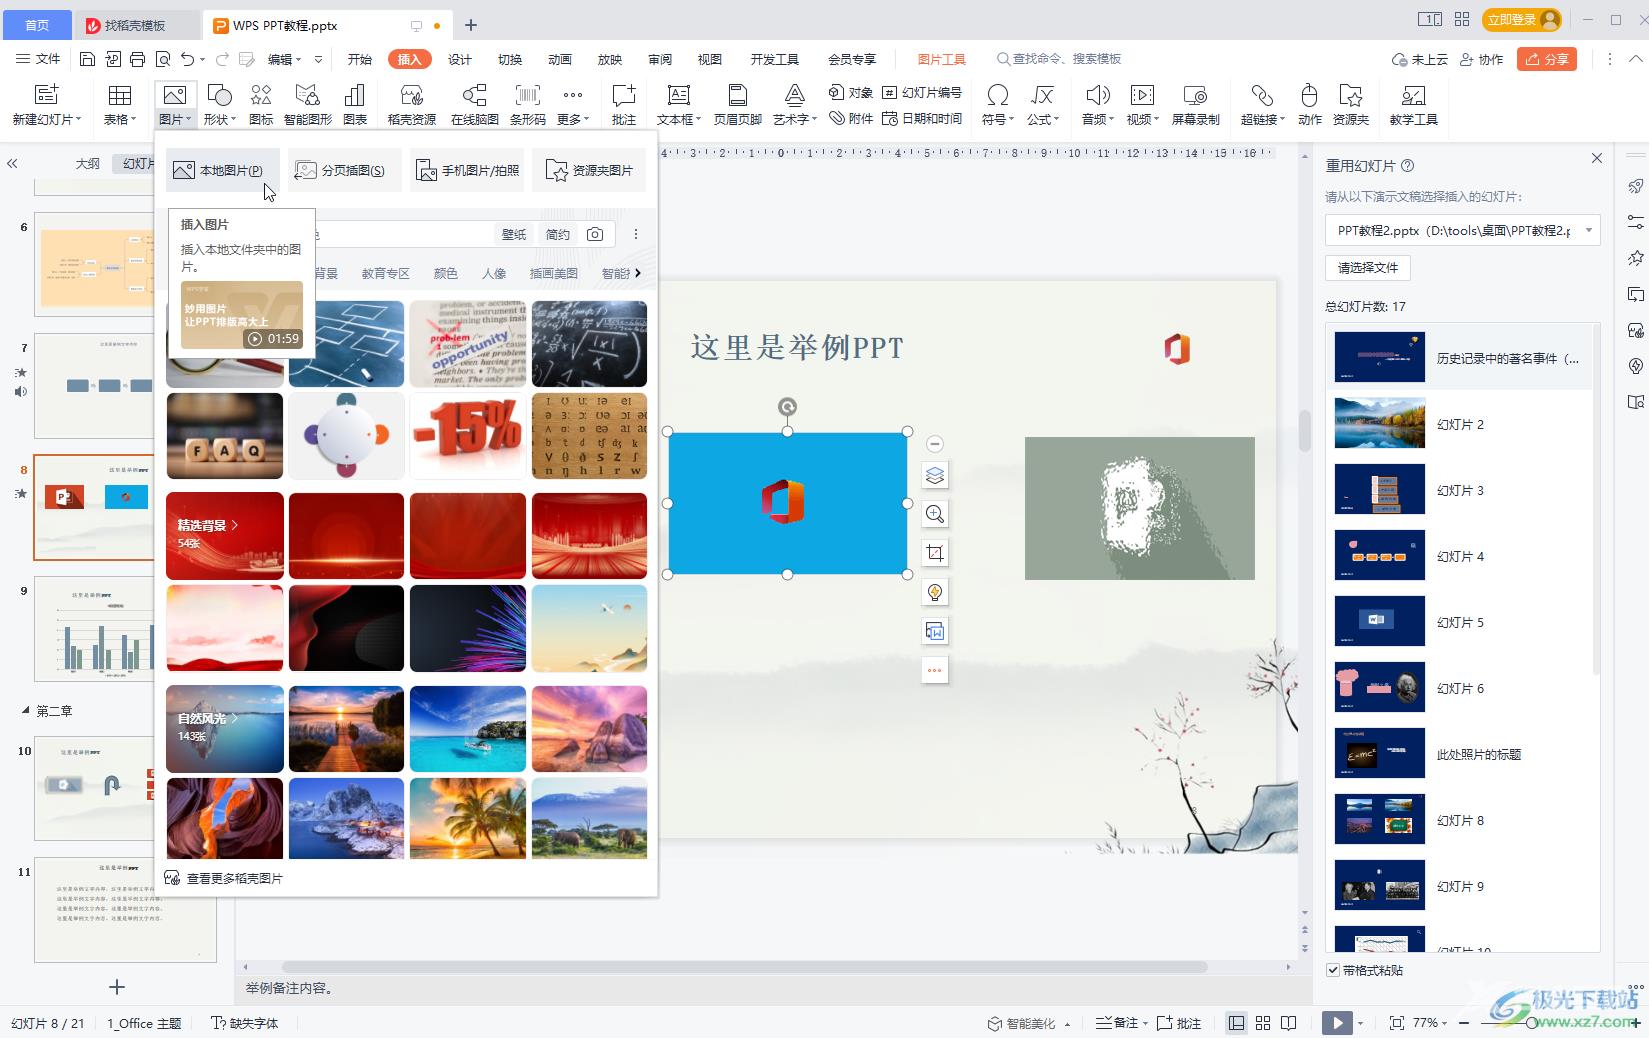The width and height of the screenshot is (1649, 1038).
Task: Switch to the 找稻壳模板 document tab
Action: (135, 25)
